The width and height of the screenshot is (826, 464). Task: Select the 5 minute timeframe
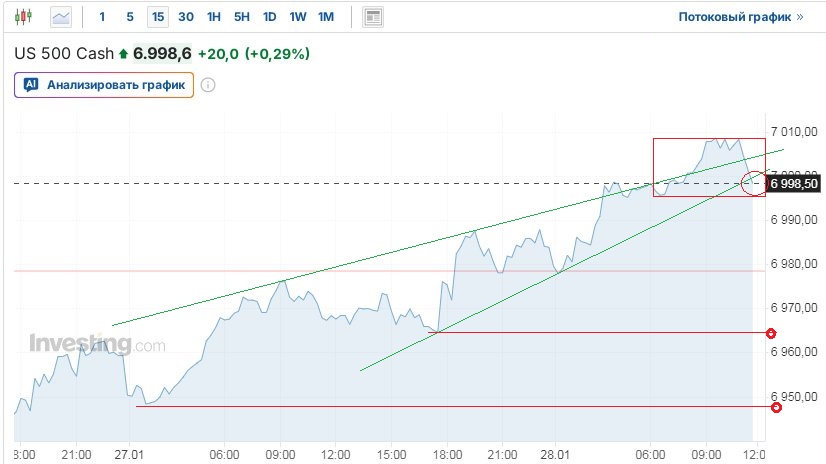click(x=130, y=17)
